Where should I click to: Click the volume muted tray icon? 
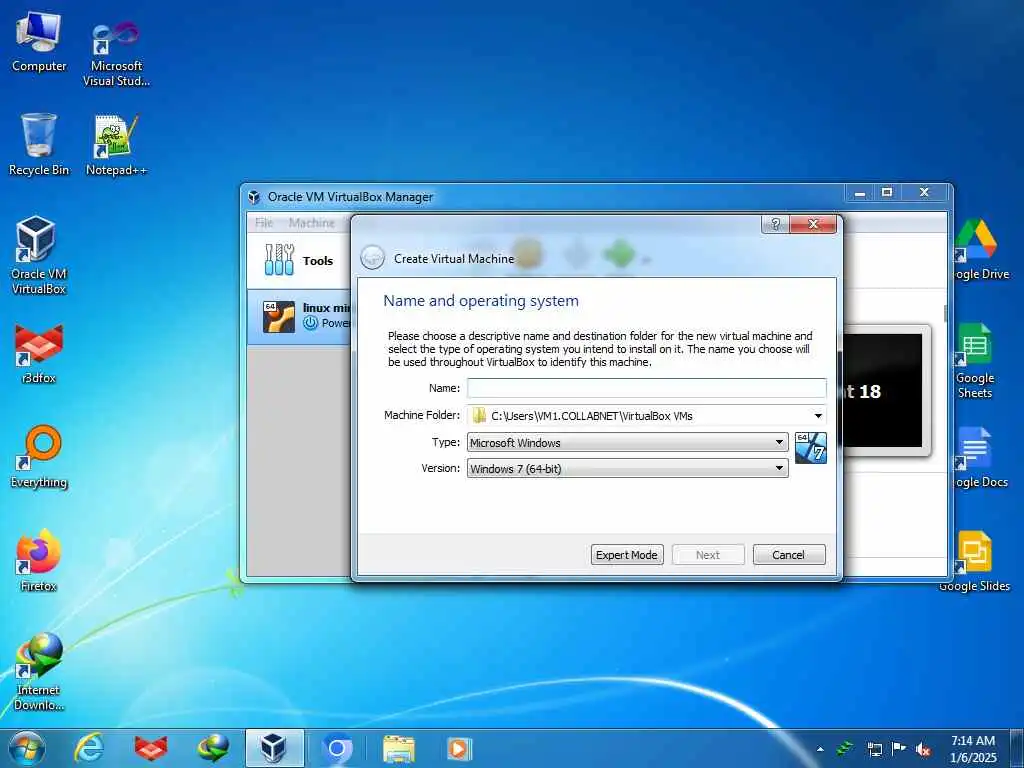point(923,749)
